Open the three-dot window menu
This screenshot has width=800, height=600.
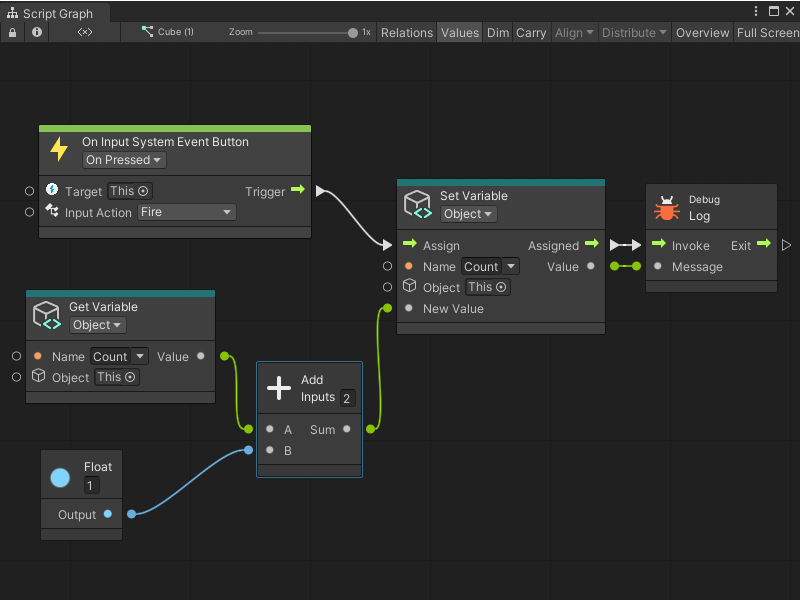[x=757, y=10]
